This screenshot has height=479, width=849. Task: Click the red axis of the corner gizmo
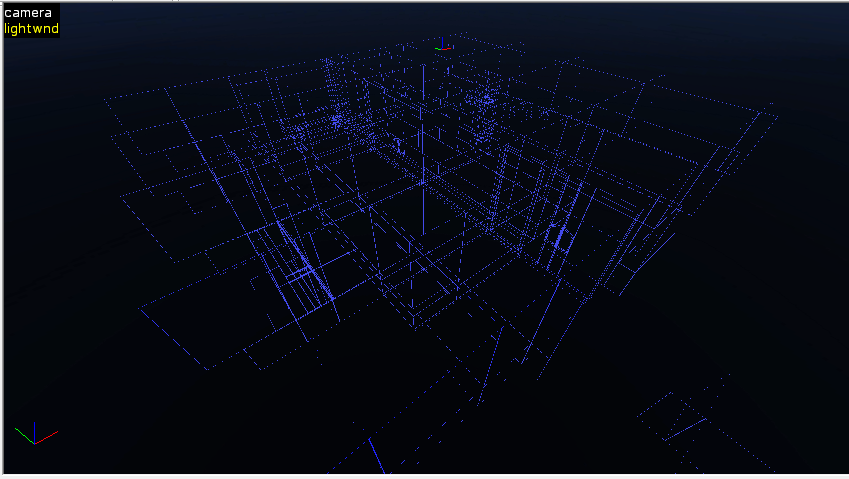(48, 436)
